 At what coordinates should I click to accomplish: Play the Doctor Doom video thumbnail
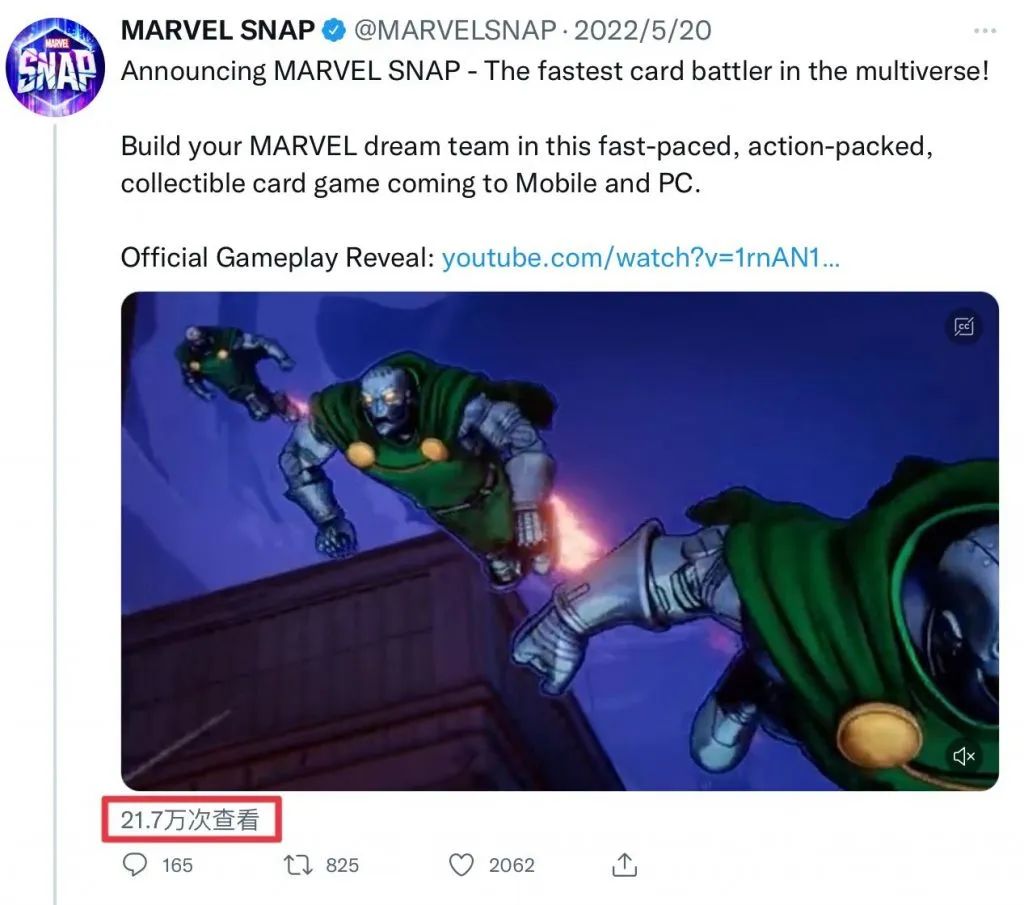[x=559, y=540]
